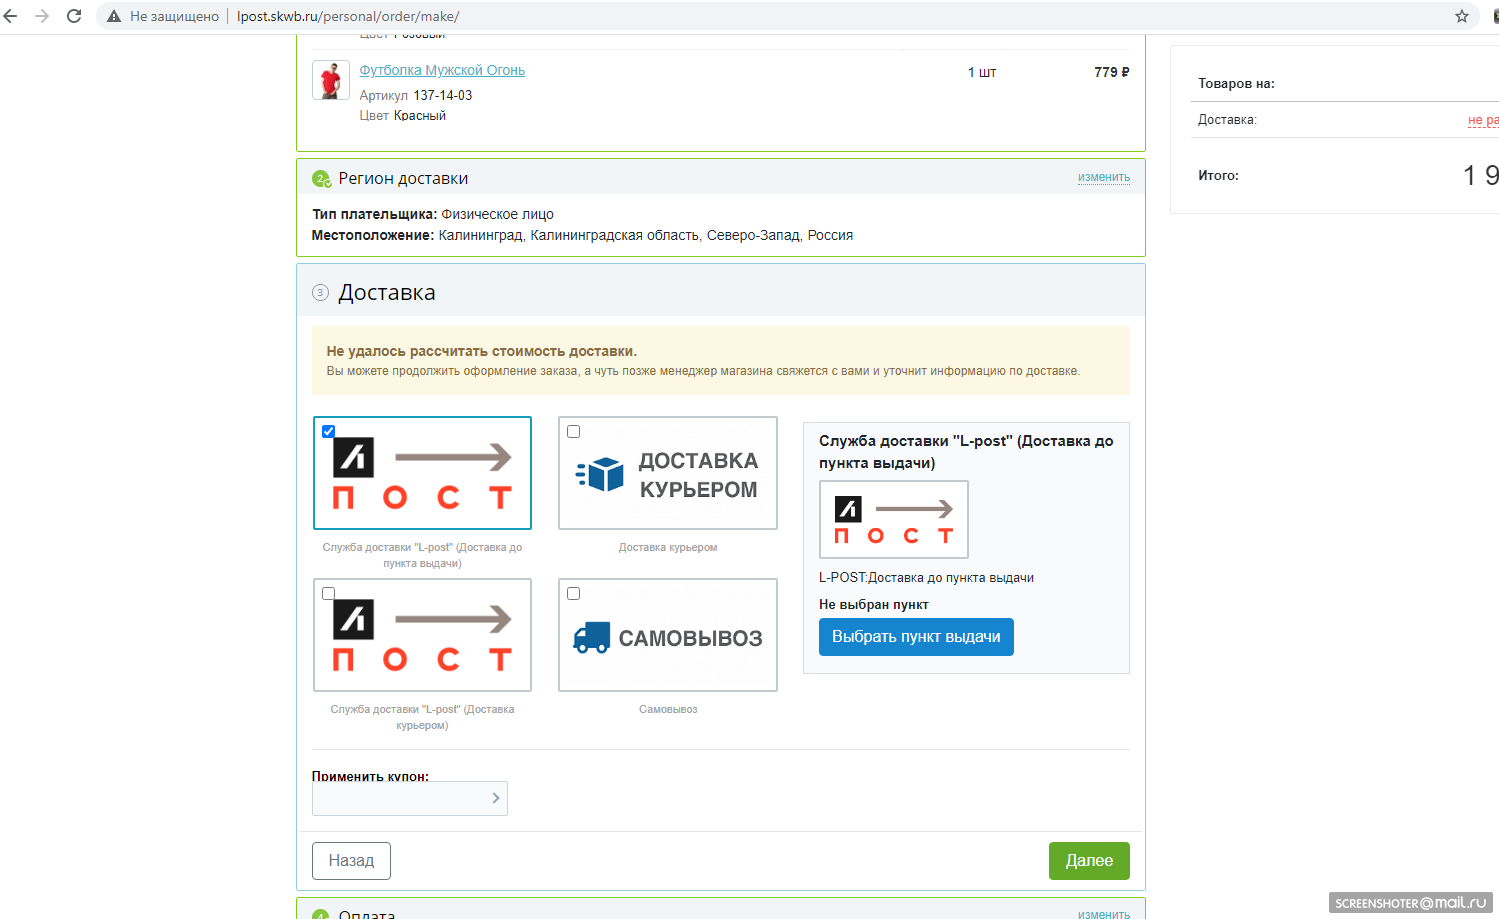Bookmark this page with star icon
1499x919 pixels.
1461,16
